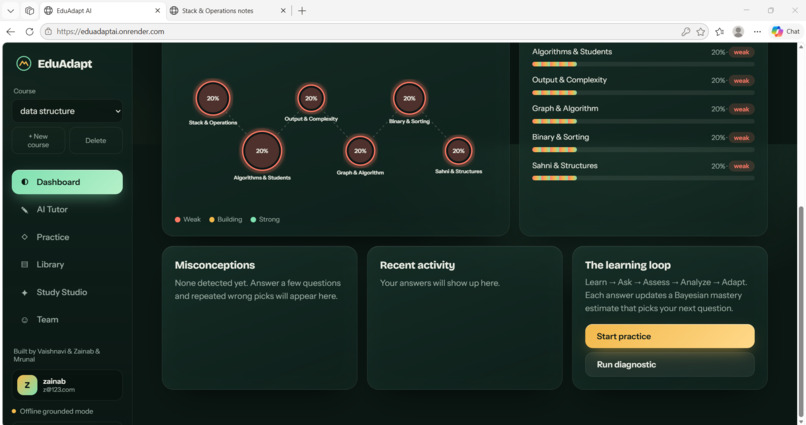Open the AI Tutor menu item
The height and width of the screenshot is (425, 806).
pos(67,210)
